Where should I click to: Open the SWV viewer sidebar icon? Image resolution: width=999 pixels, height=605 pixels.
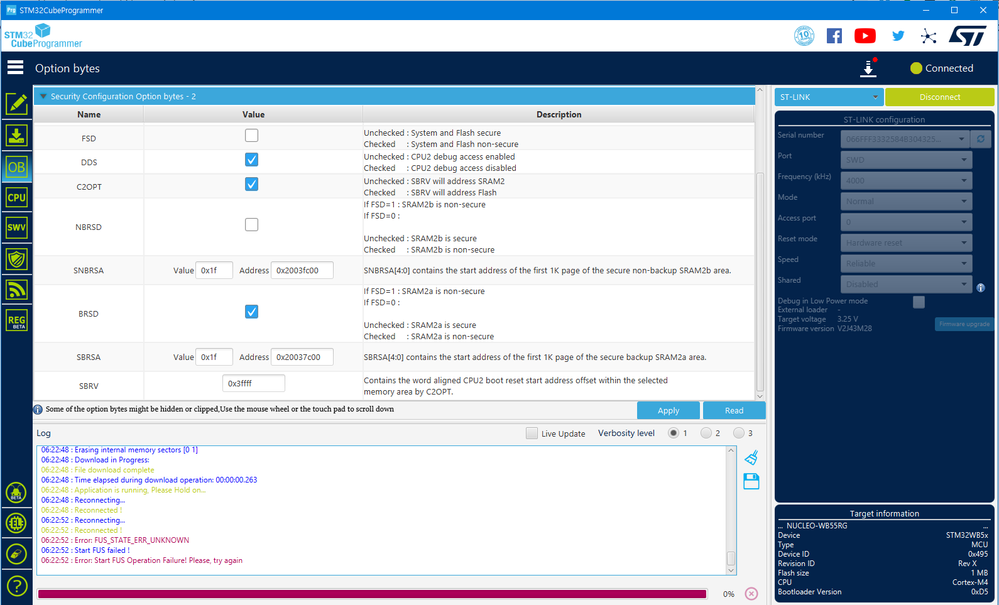click(x=17, y=228)
